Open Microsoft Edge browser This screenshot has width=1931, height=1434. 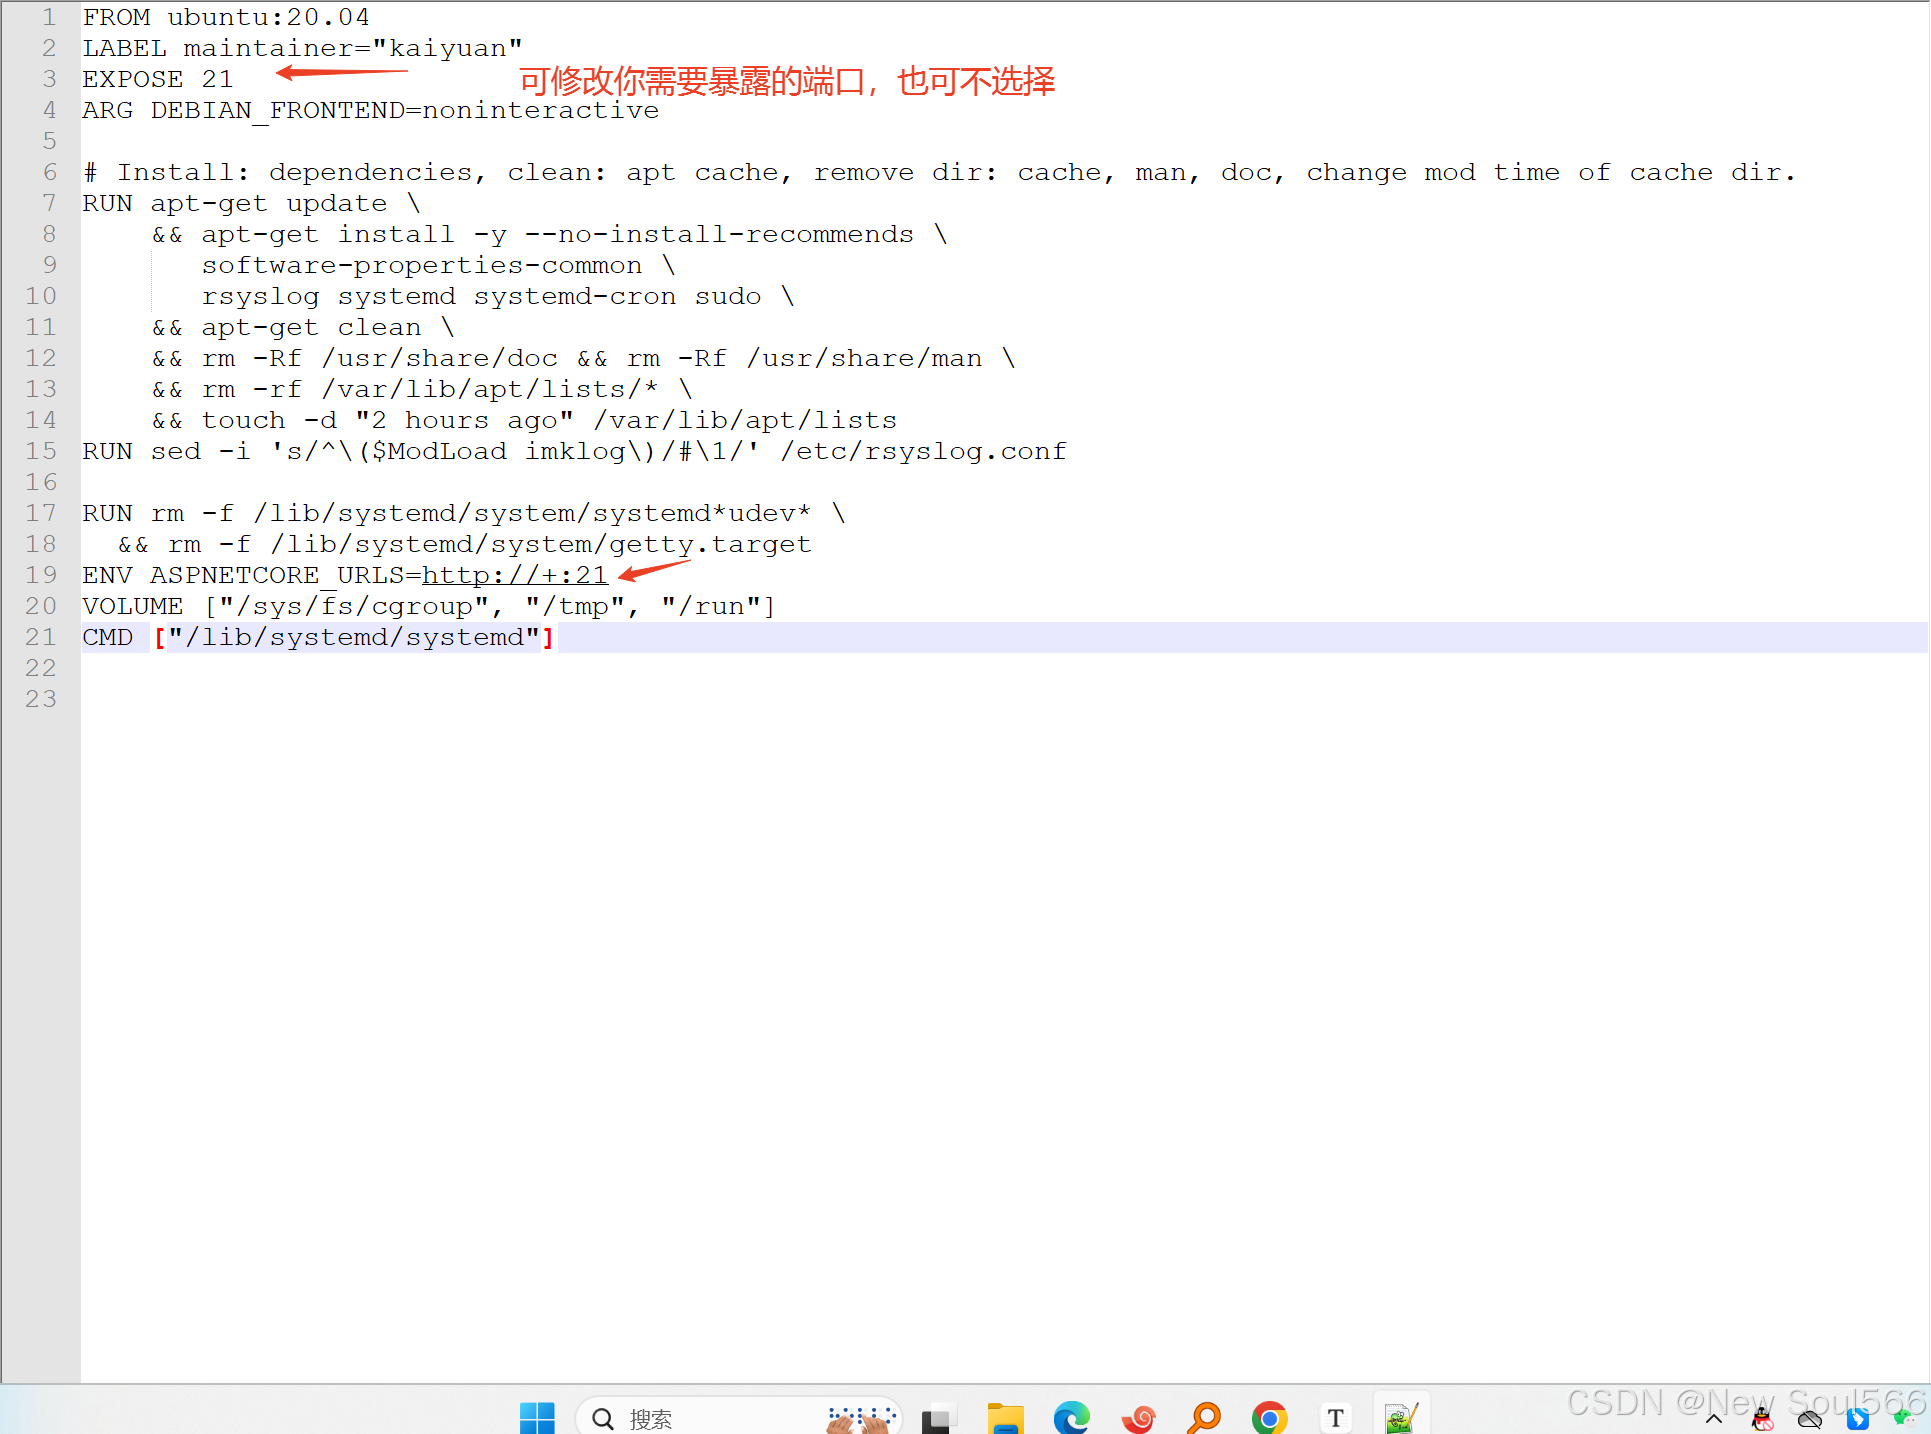pyautogui.click(x=1071, y=1418)
